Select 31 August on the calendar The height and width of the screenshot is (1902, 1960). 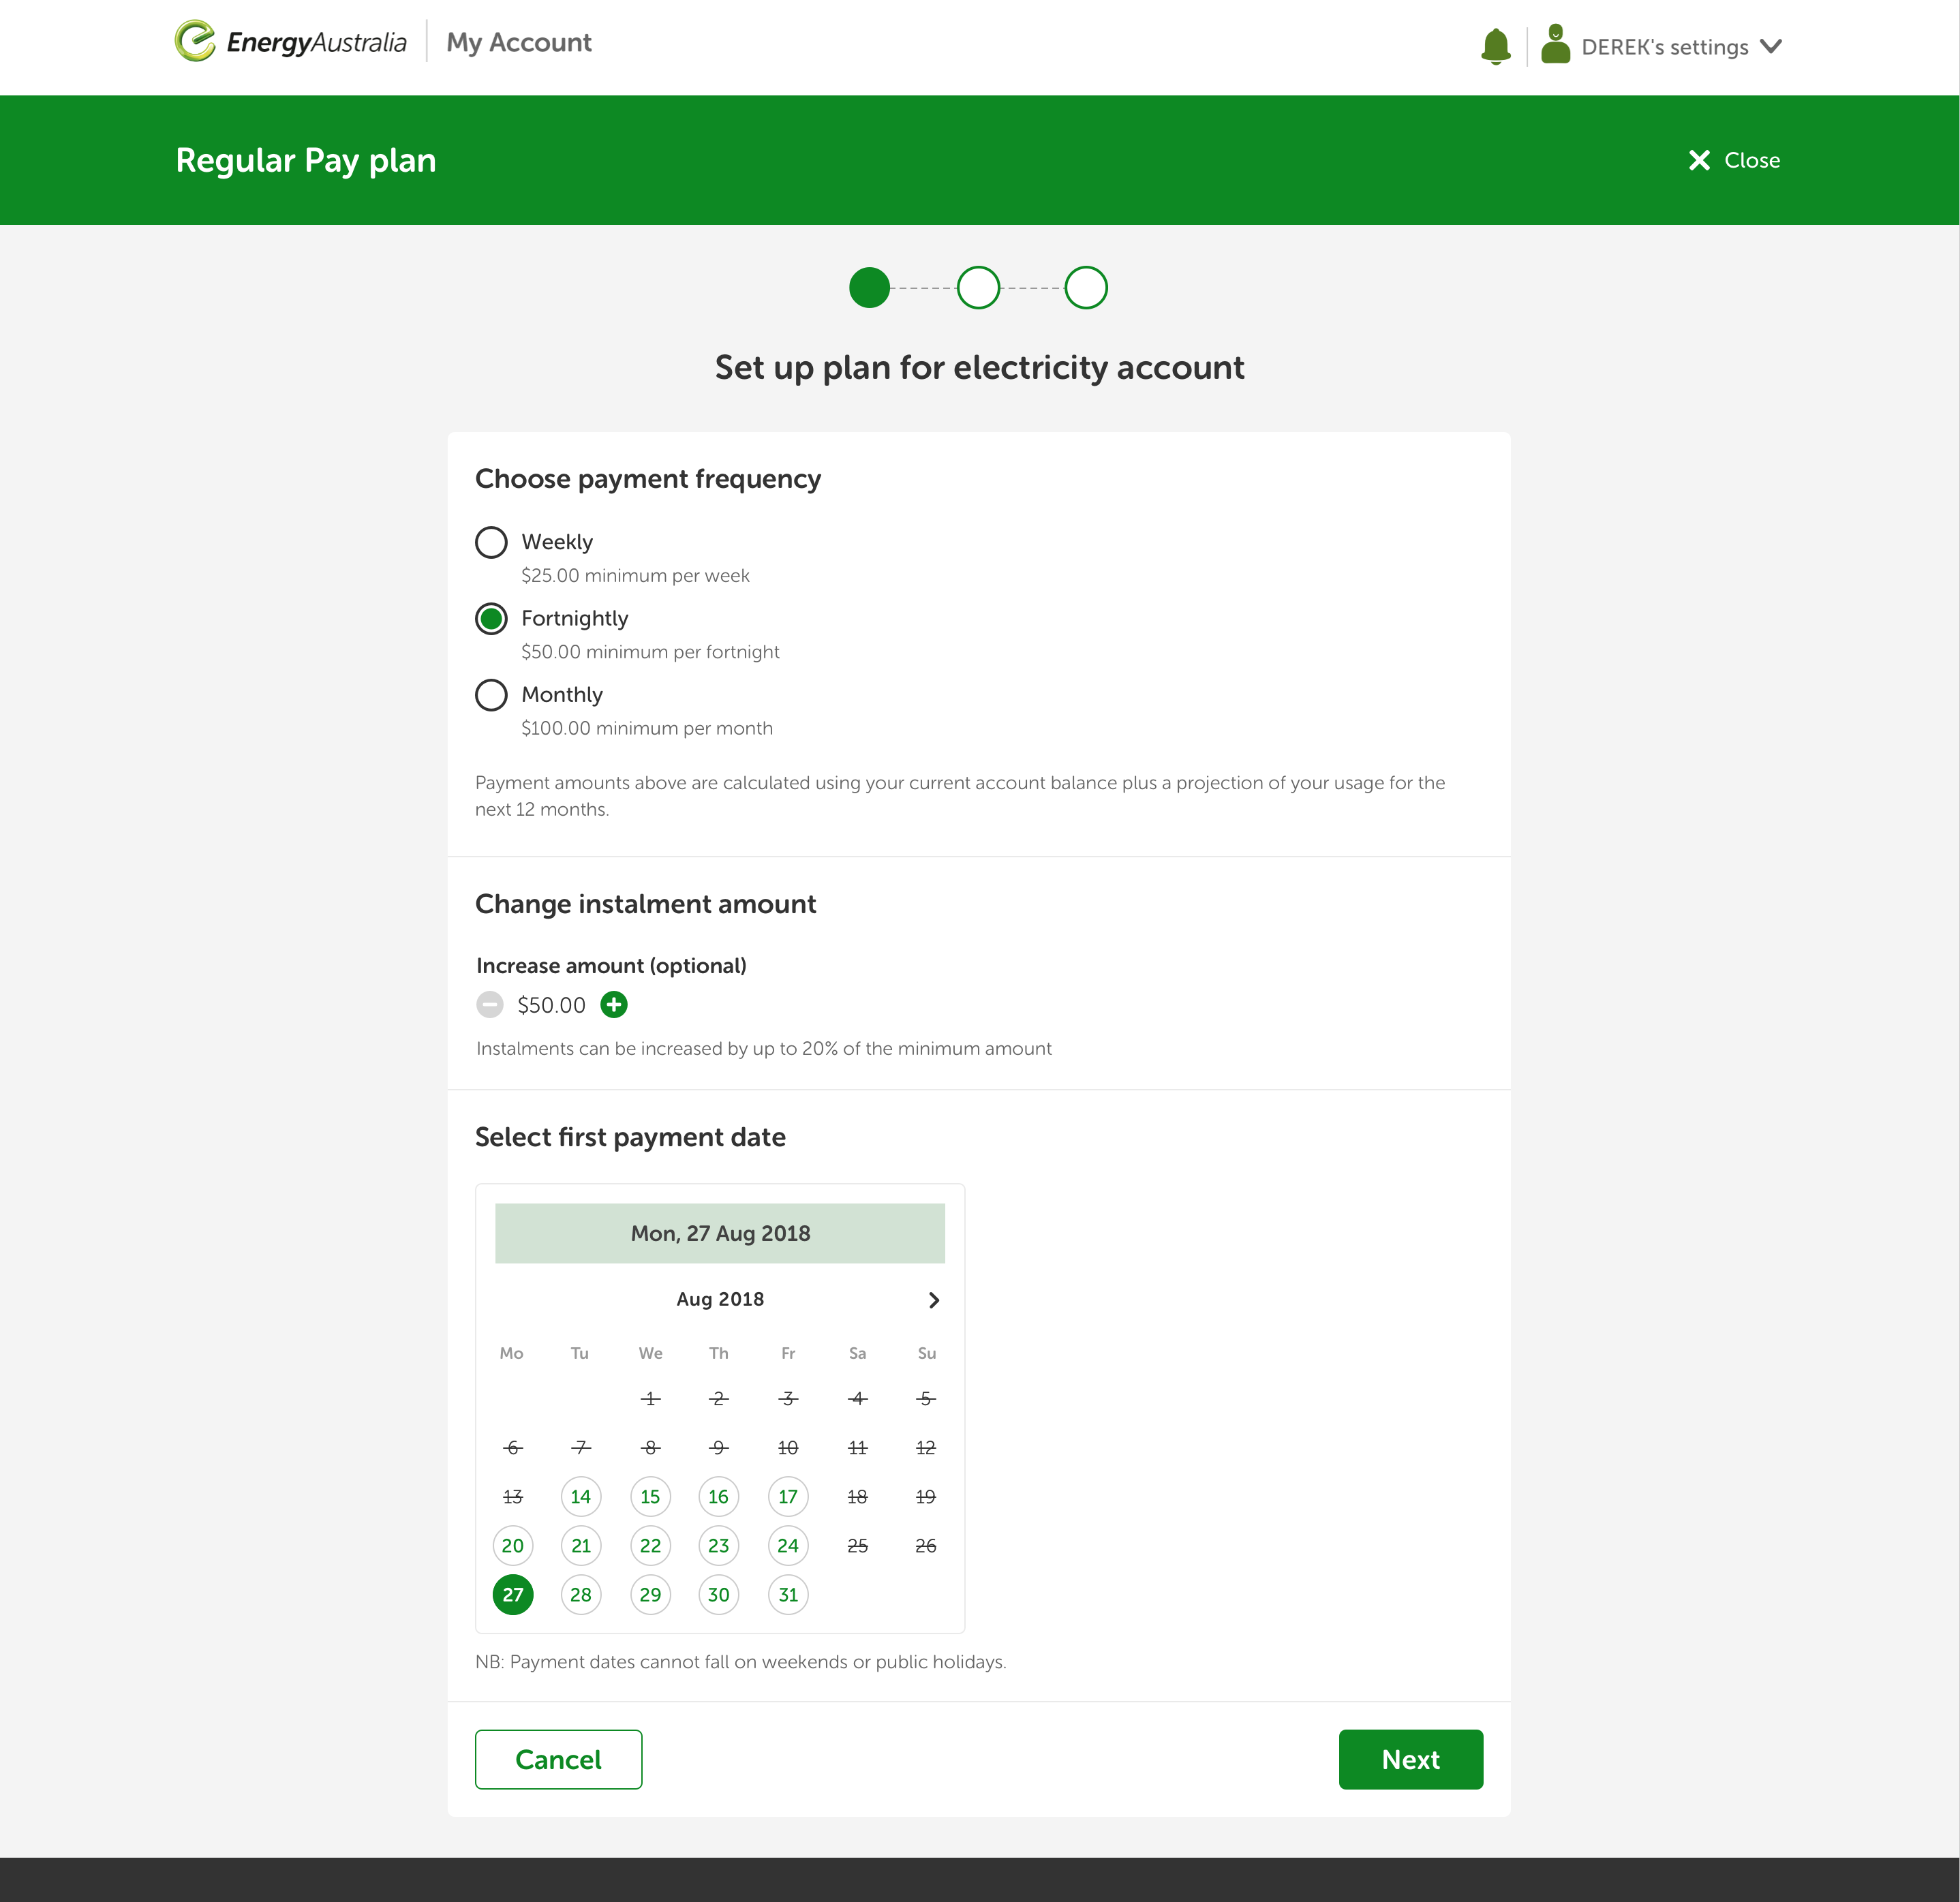788,1595
